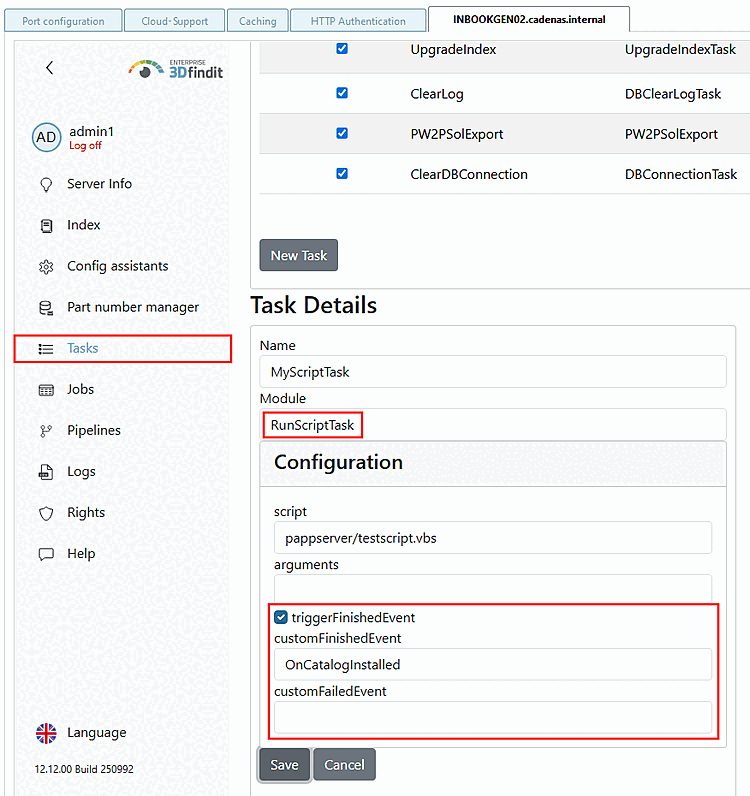The height and width of the screenshot is (796, 750).
Task: Collapse sidebar with the back chevron
Action: 49,68
